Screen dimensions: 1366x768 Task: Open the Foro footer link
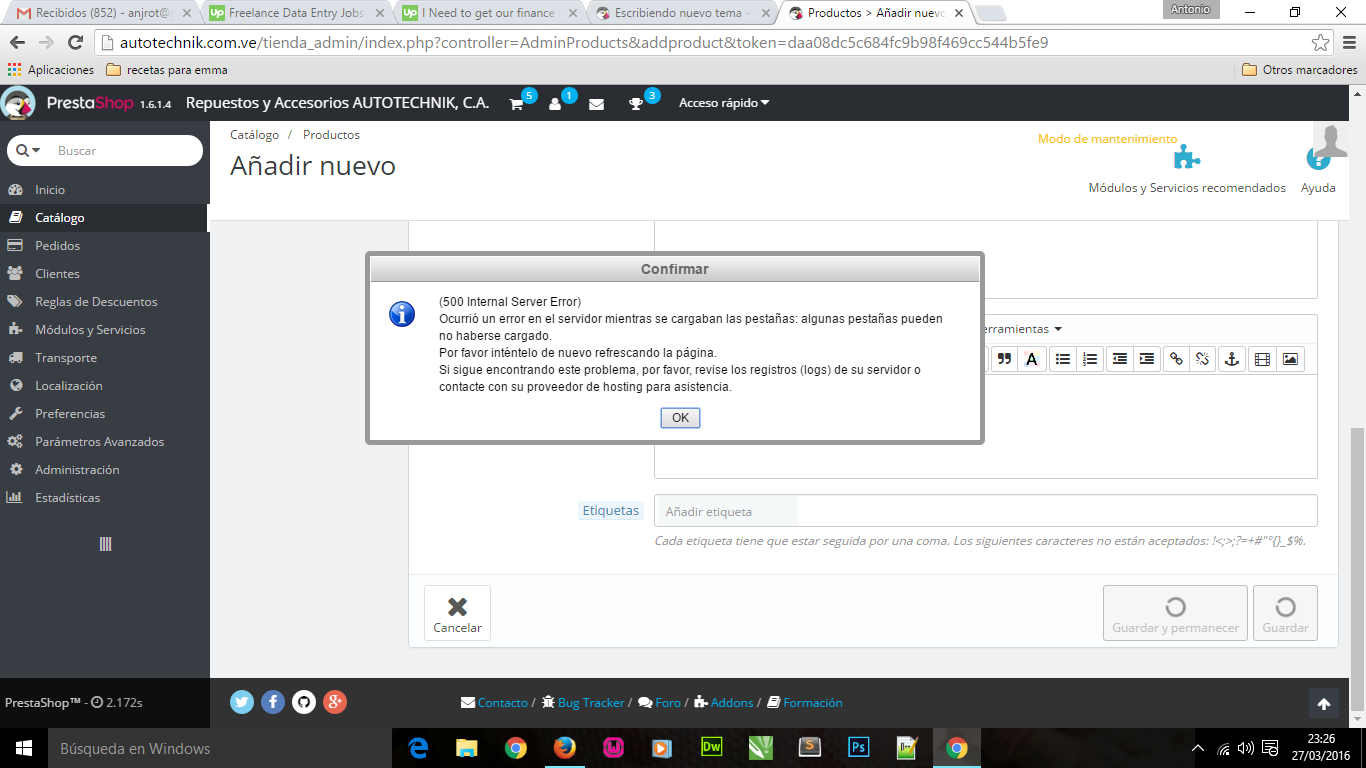coord(659,703)
